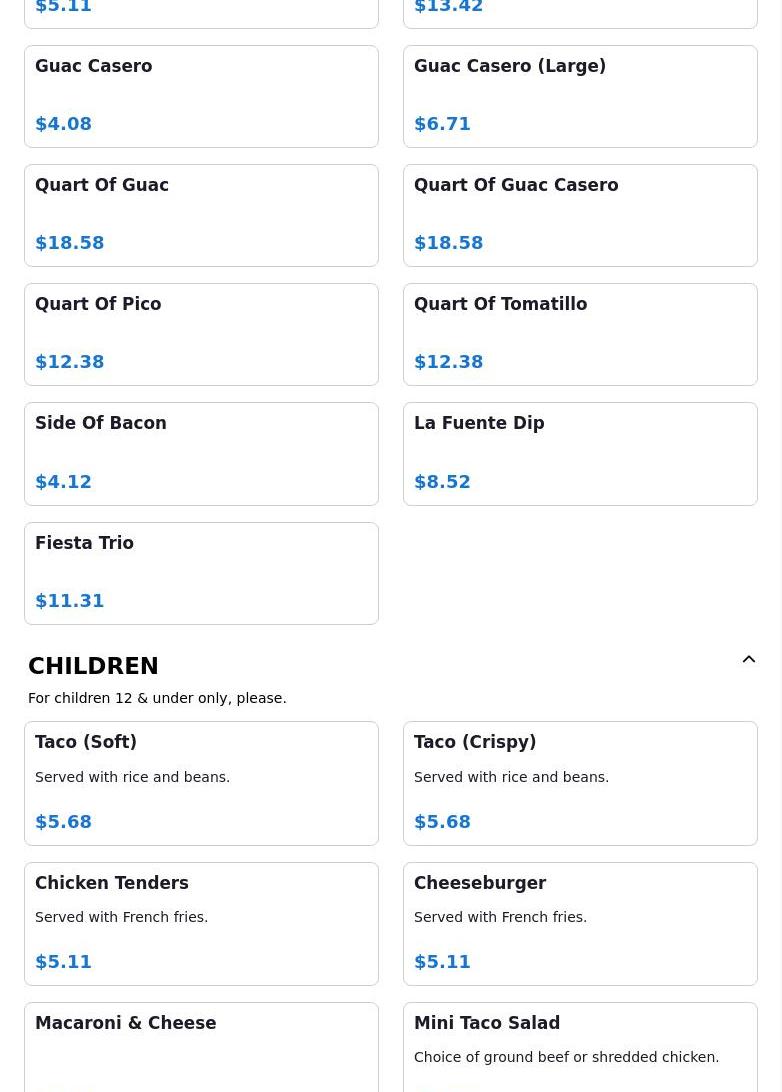Image resolution: width=782 pixels, height=1092 pixels.
Task: Select the Quart Of Guac Casero card
Action: pyautogui.click(x=580, y=215)
